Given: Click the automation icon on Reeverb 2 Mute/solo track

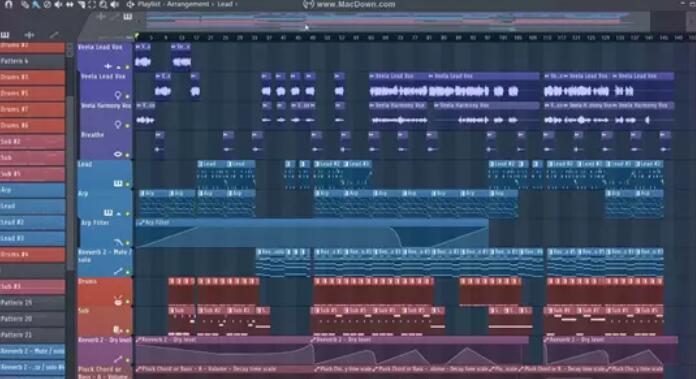Looking at the screenshot, I should click(118, 271).
